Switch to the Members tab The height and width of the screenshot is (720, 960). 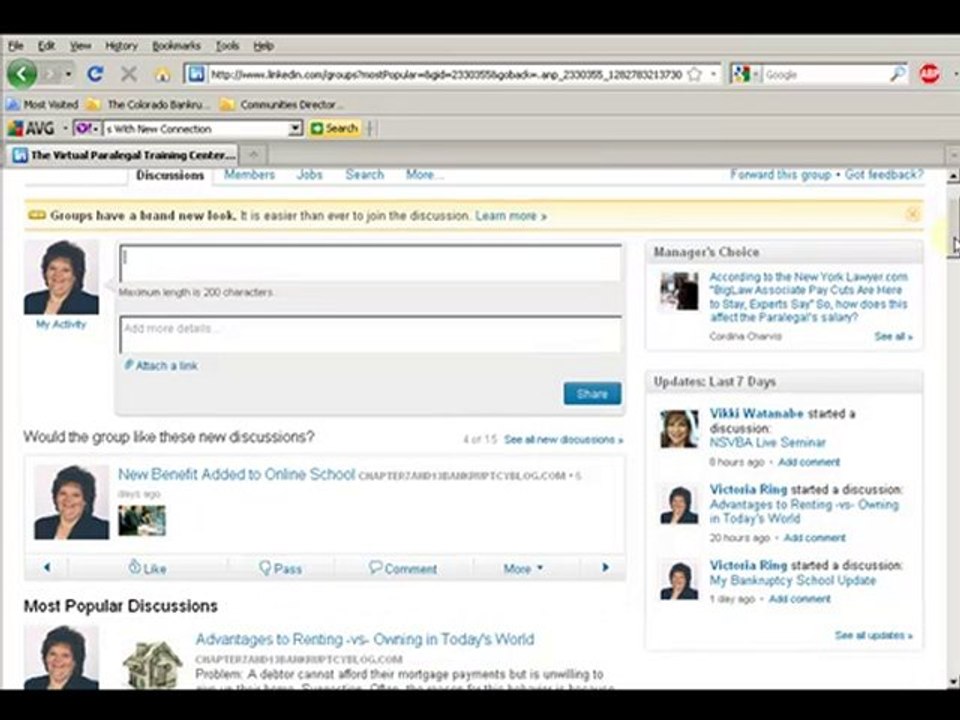[249, 174]
